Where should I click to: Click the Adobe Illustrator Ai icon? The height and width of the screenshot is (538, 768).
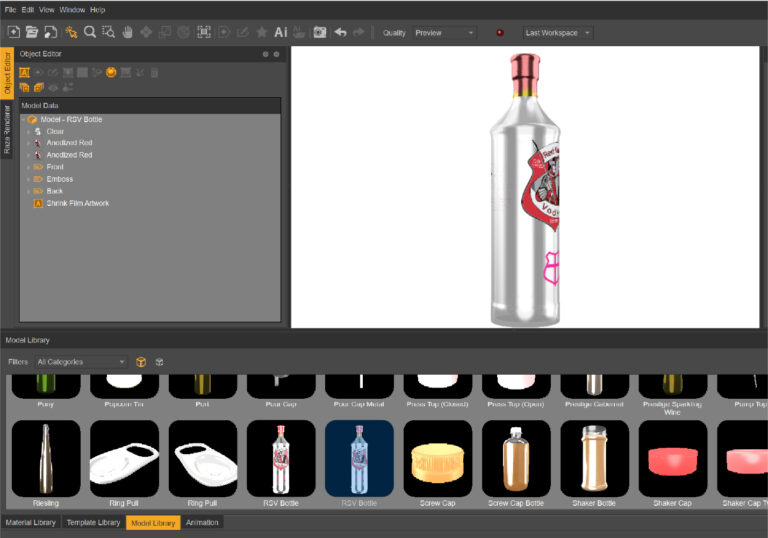pyautogui.click(x=281, y=32)
